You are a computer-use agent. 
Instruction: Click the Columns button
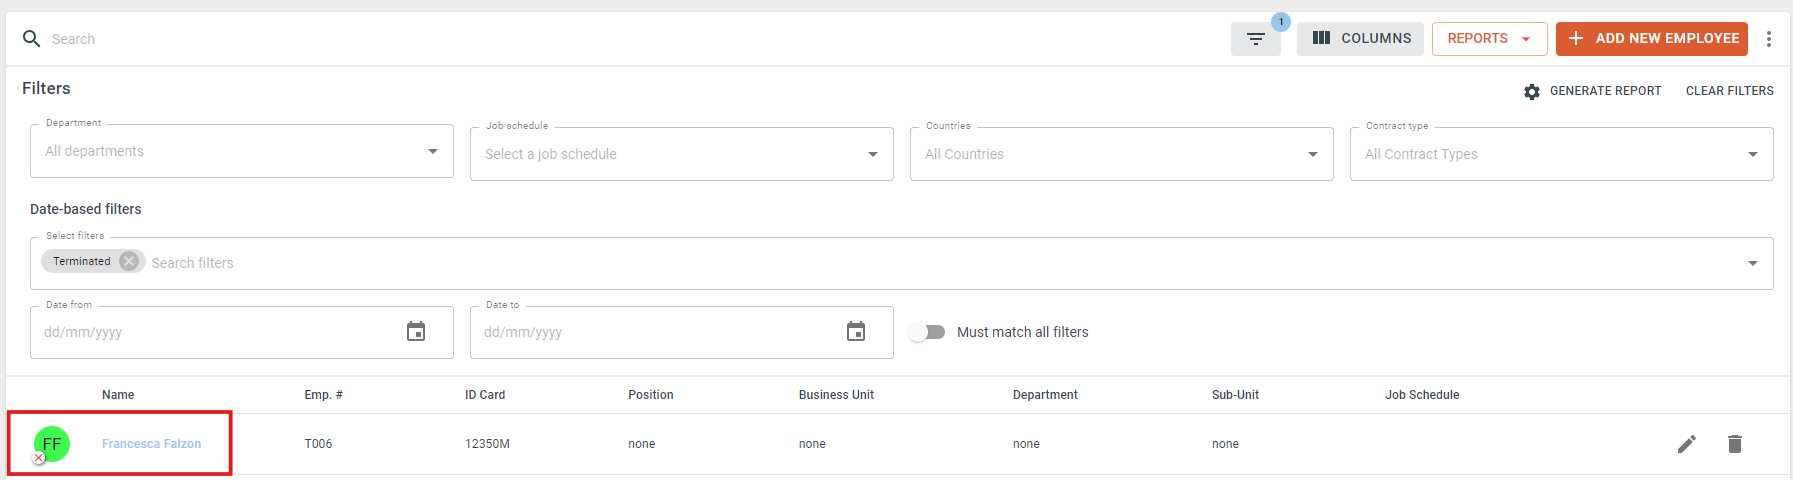tap(1361, 39)
